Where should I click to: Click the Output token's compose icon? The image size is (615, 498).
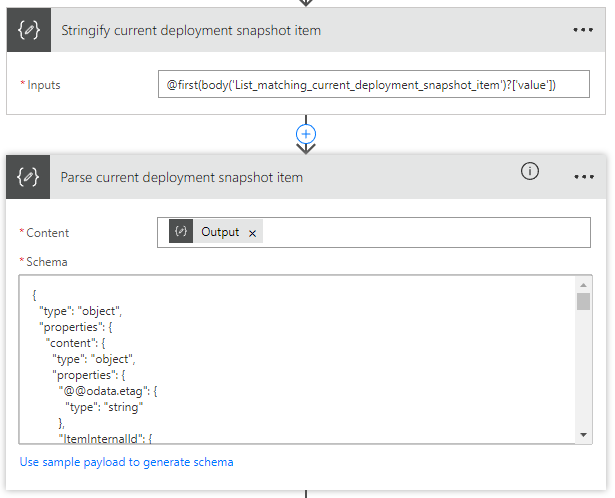[181, 232]
